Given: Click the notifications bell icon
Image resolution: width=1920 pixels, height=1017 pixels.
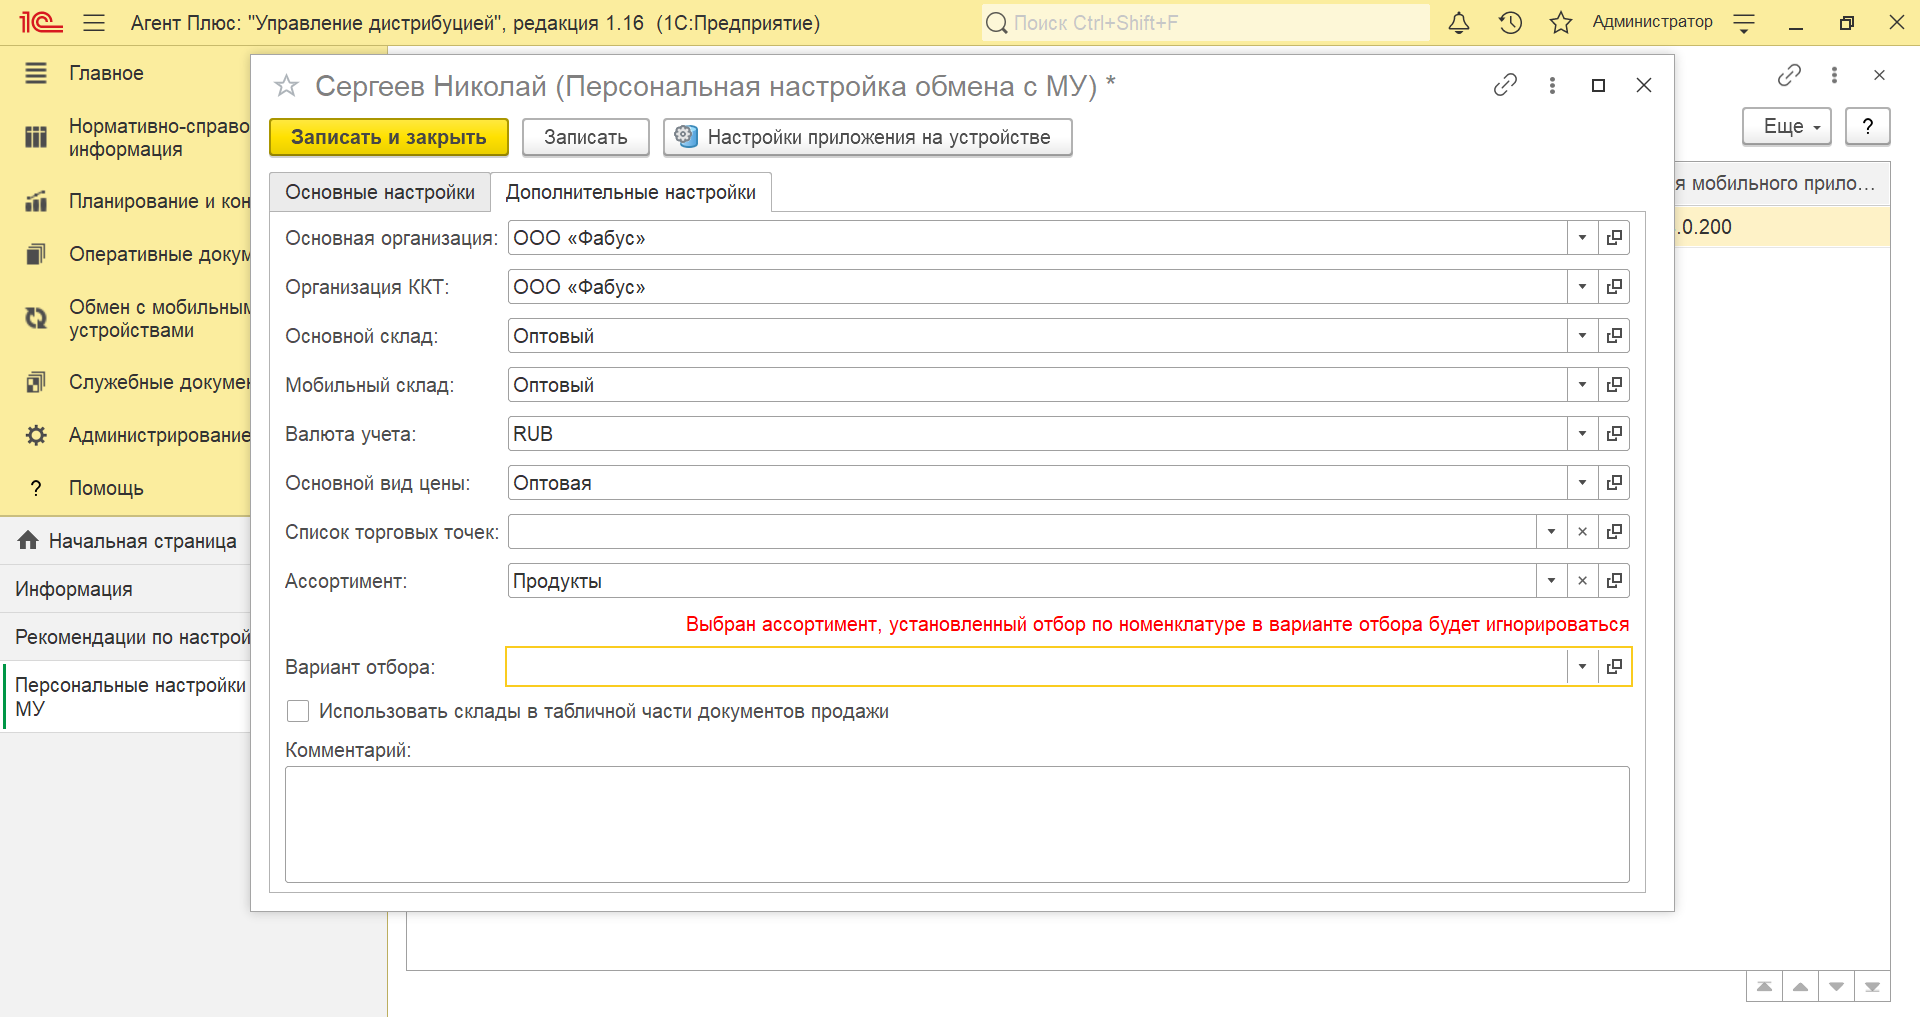Looking at the screenshot, I should pyautogui.click(x=1459, y=23).
